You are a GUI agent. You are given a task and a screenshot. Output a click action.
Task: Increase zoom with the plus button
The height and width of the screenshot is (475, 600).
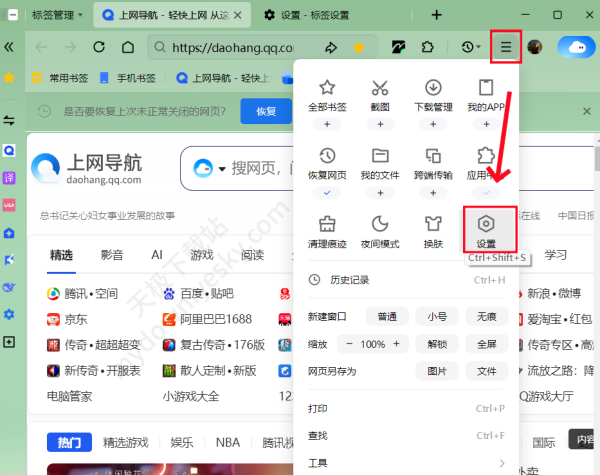click(x=397, y=344)
